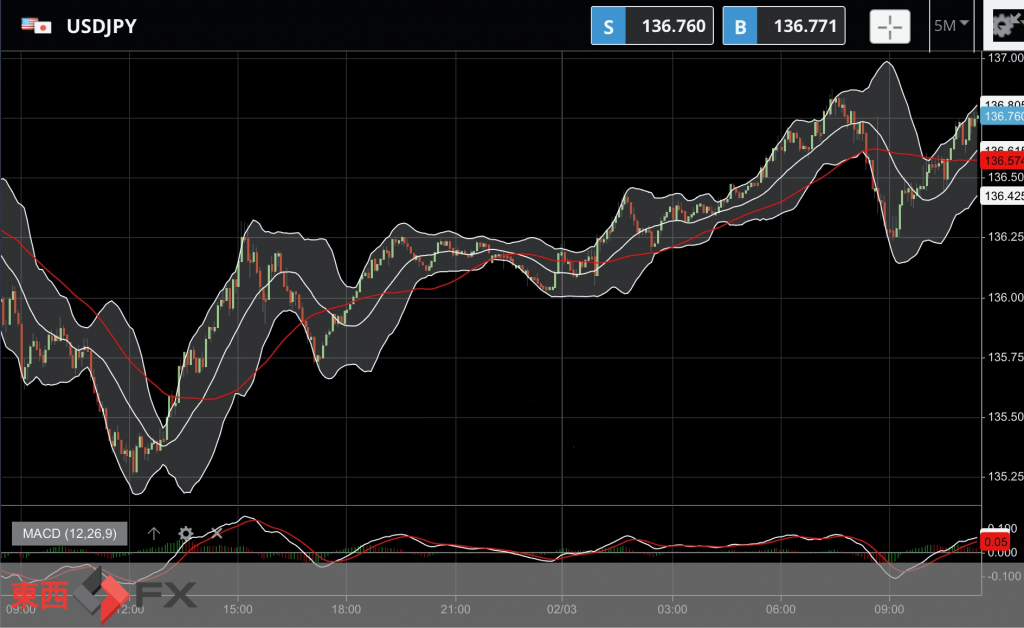
Task: Click the 15:00 time axis label
Action: [x=238, y=609]
